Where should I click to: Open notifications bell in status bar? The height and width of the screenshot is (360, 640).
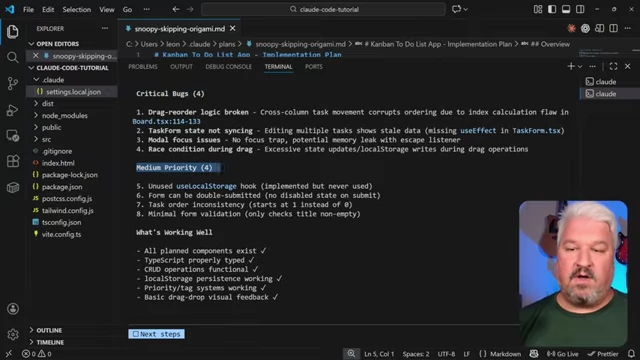click(x=631, y=354)
